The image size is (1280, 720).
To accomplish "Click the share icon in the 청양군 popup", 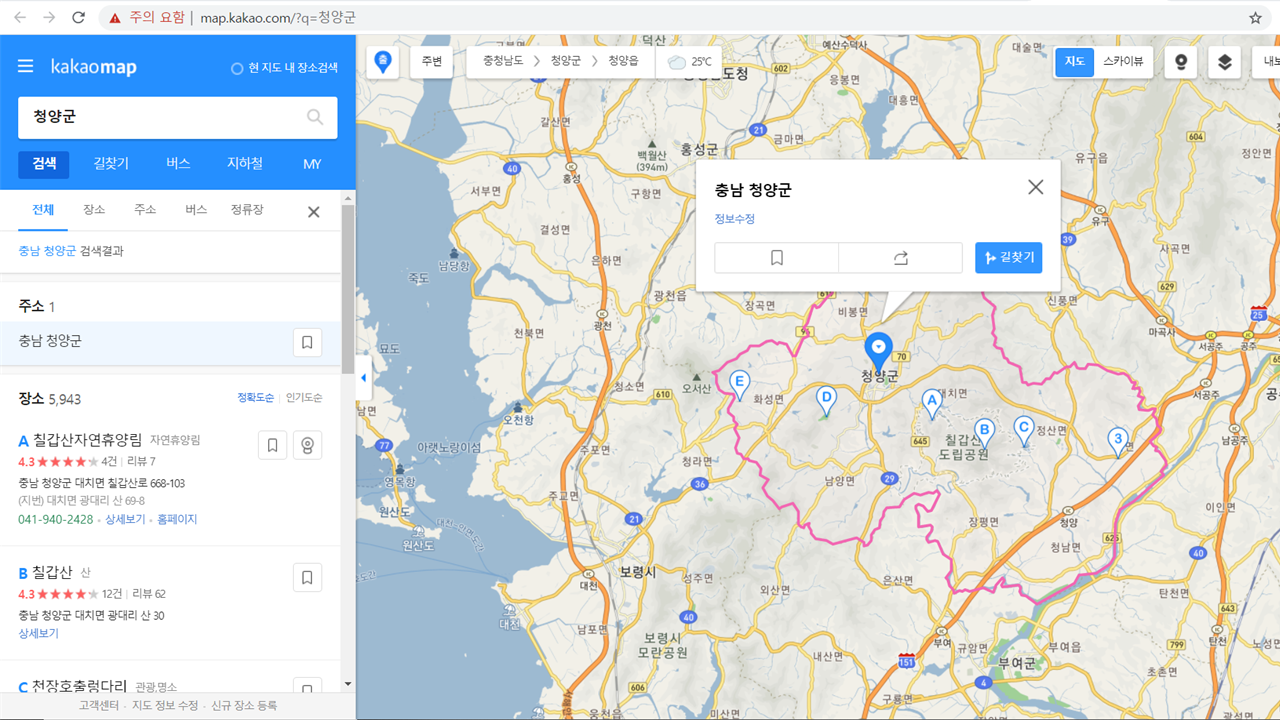I will pyautogui.click(x=899, y=257).
